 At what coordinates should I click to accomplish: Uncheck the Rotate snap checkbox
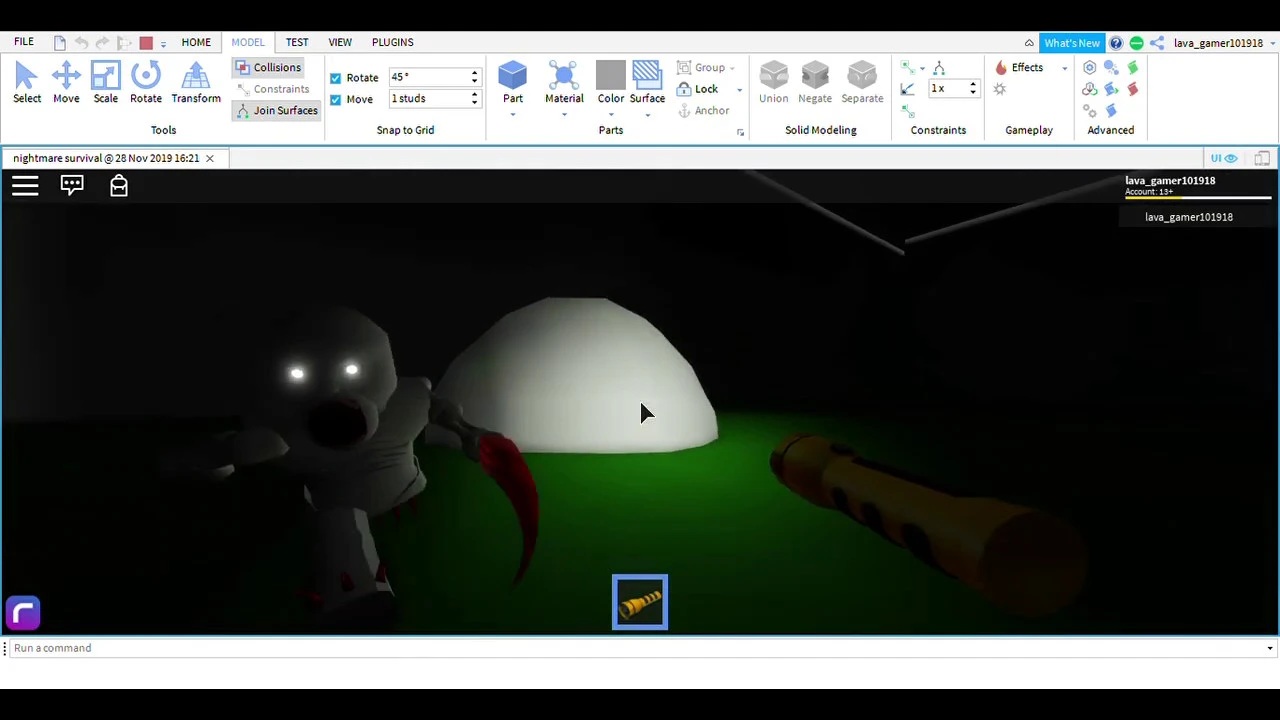[335, 78]
